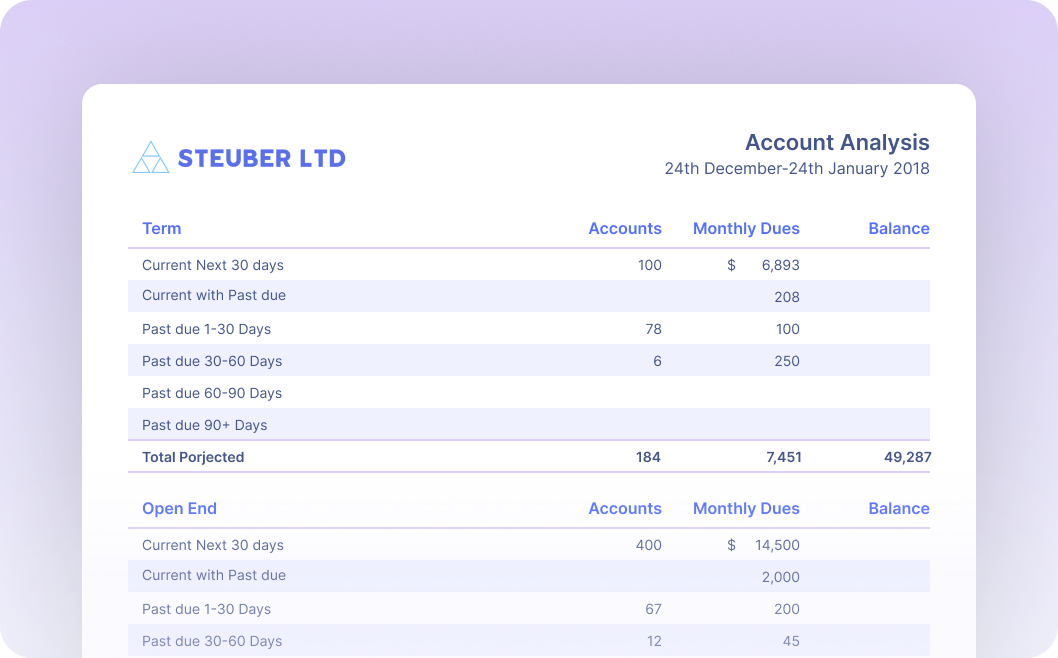Click Monthly Dues header in Term table

click(x=746, y=228)
